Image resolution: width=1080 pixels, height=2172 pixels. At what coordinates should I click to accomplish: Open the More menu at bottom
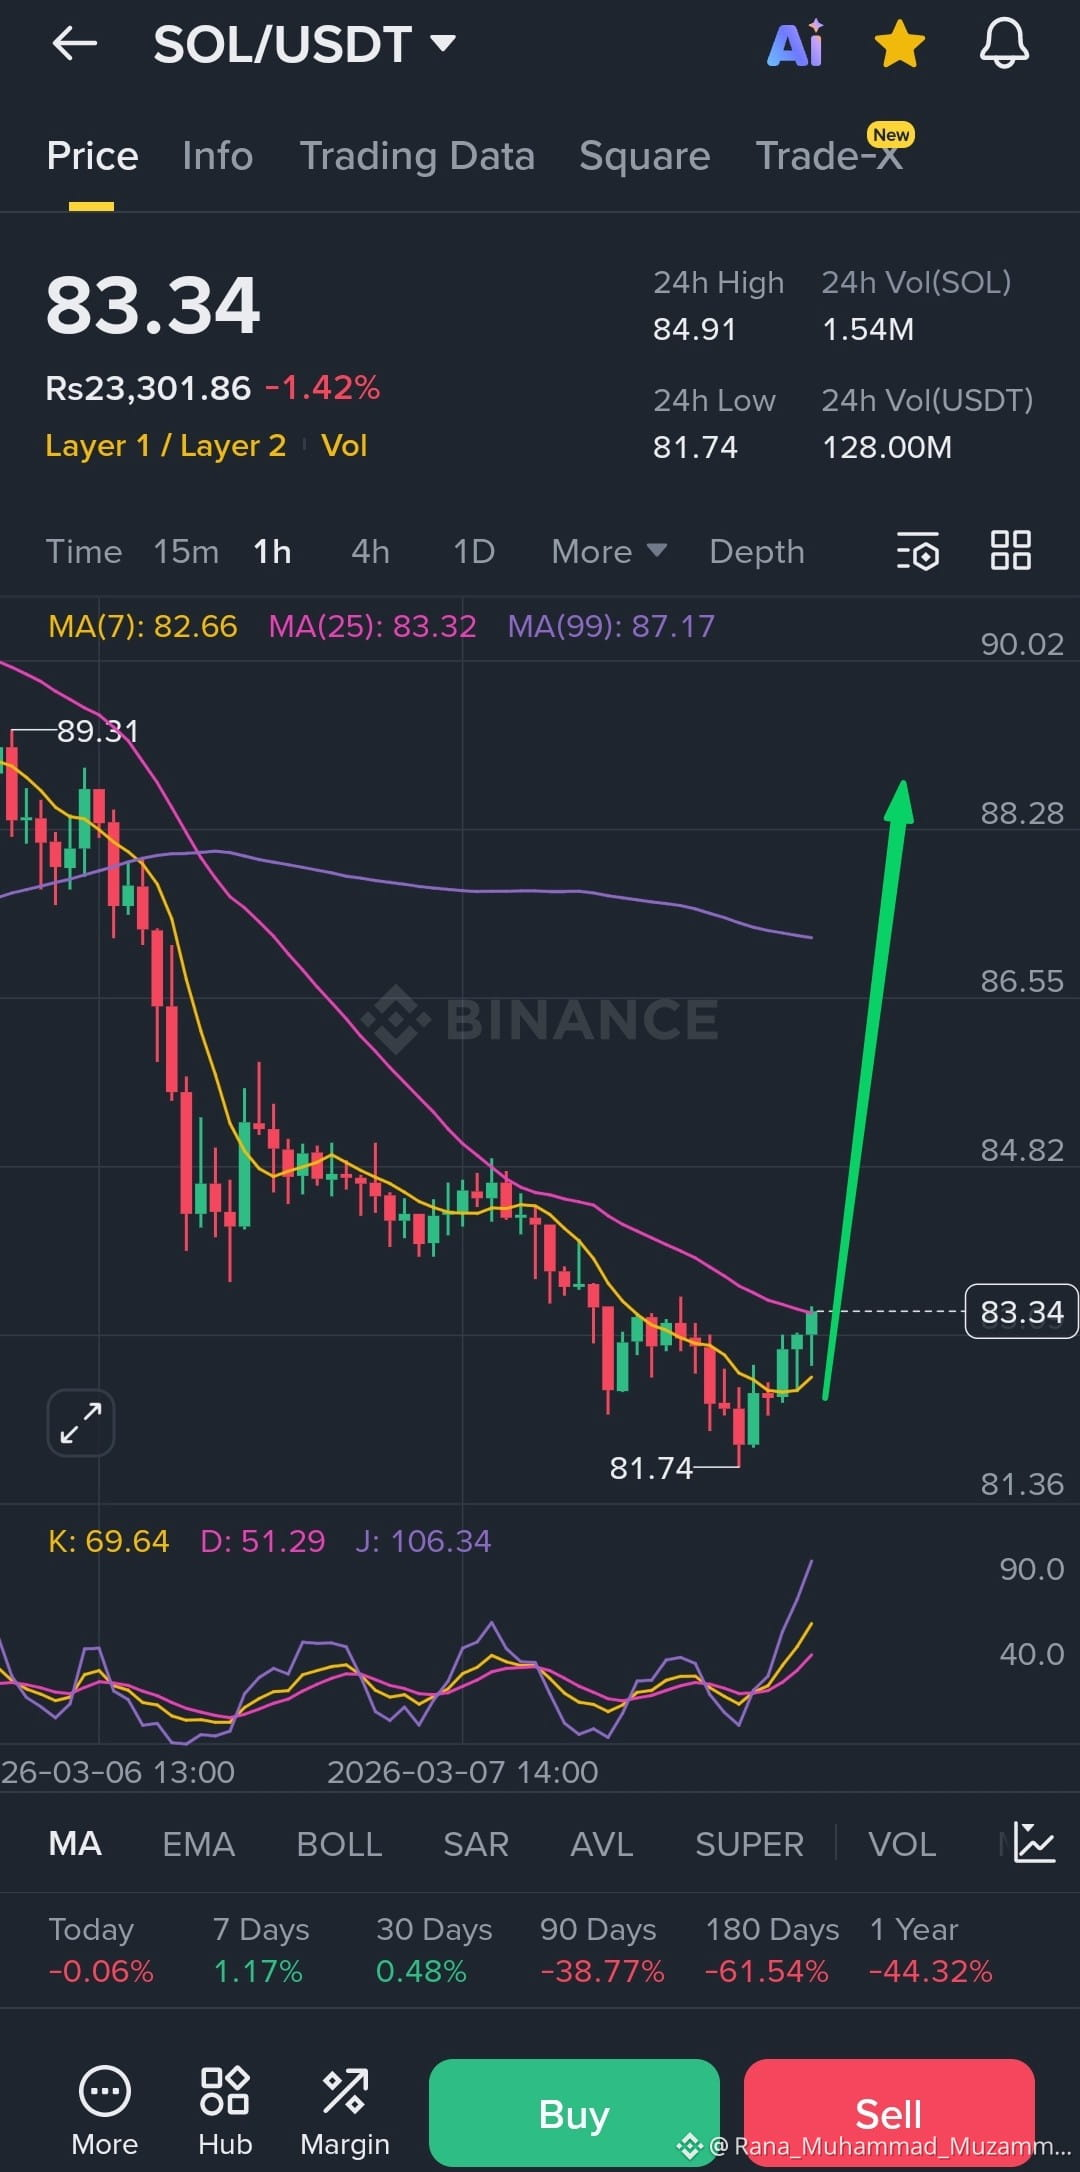pos(105,2111)
